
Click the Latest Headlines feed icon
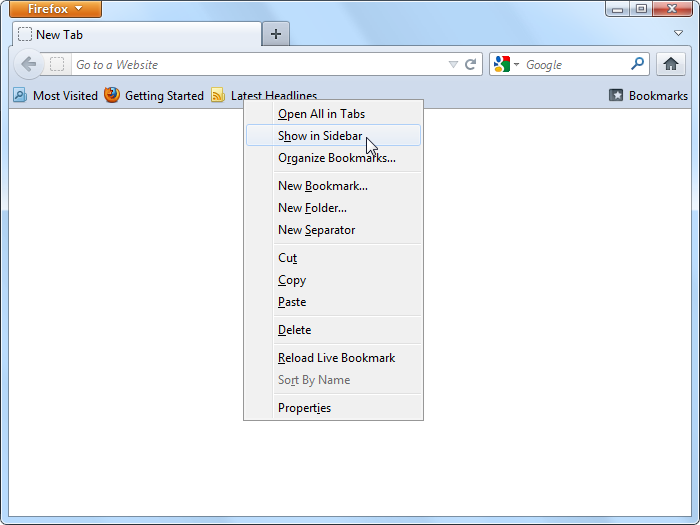click(x=218, y=96)
